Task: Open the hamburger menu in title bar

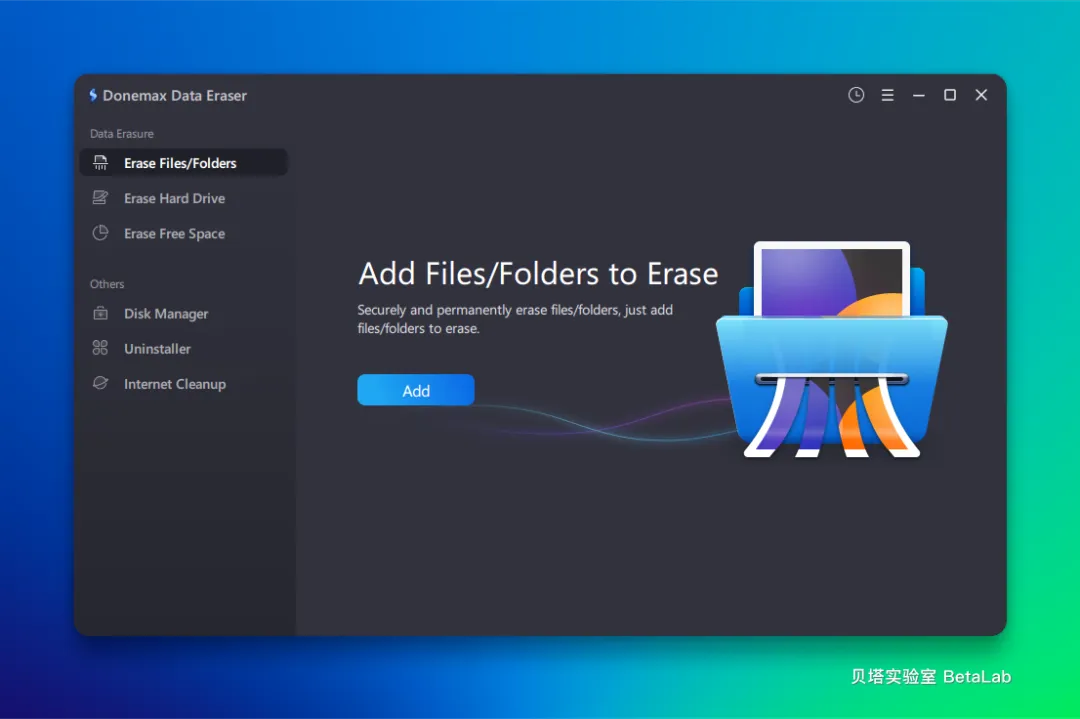Action: (x=888, y=95)
